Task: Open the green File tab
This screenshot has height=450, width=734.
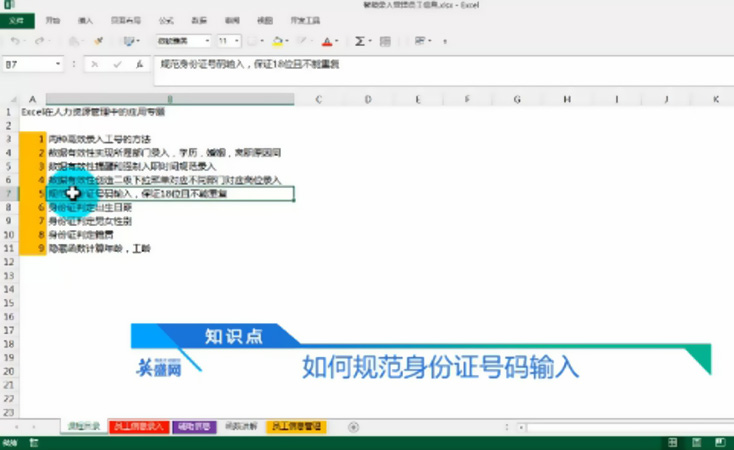Action: tap(16, 19)
